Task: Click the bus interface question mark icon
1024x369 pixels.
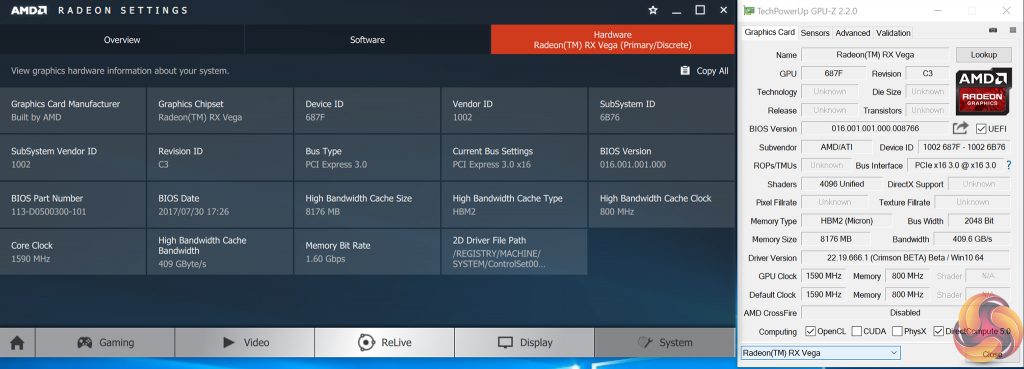Action: pyautogui.click(x=1008, y=165)
